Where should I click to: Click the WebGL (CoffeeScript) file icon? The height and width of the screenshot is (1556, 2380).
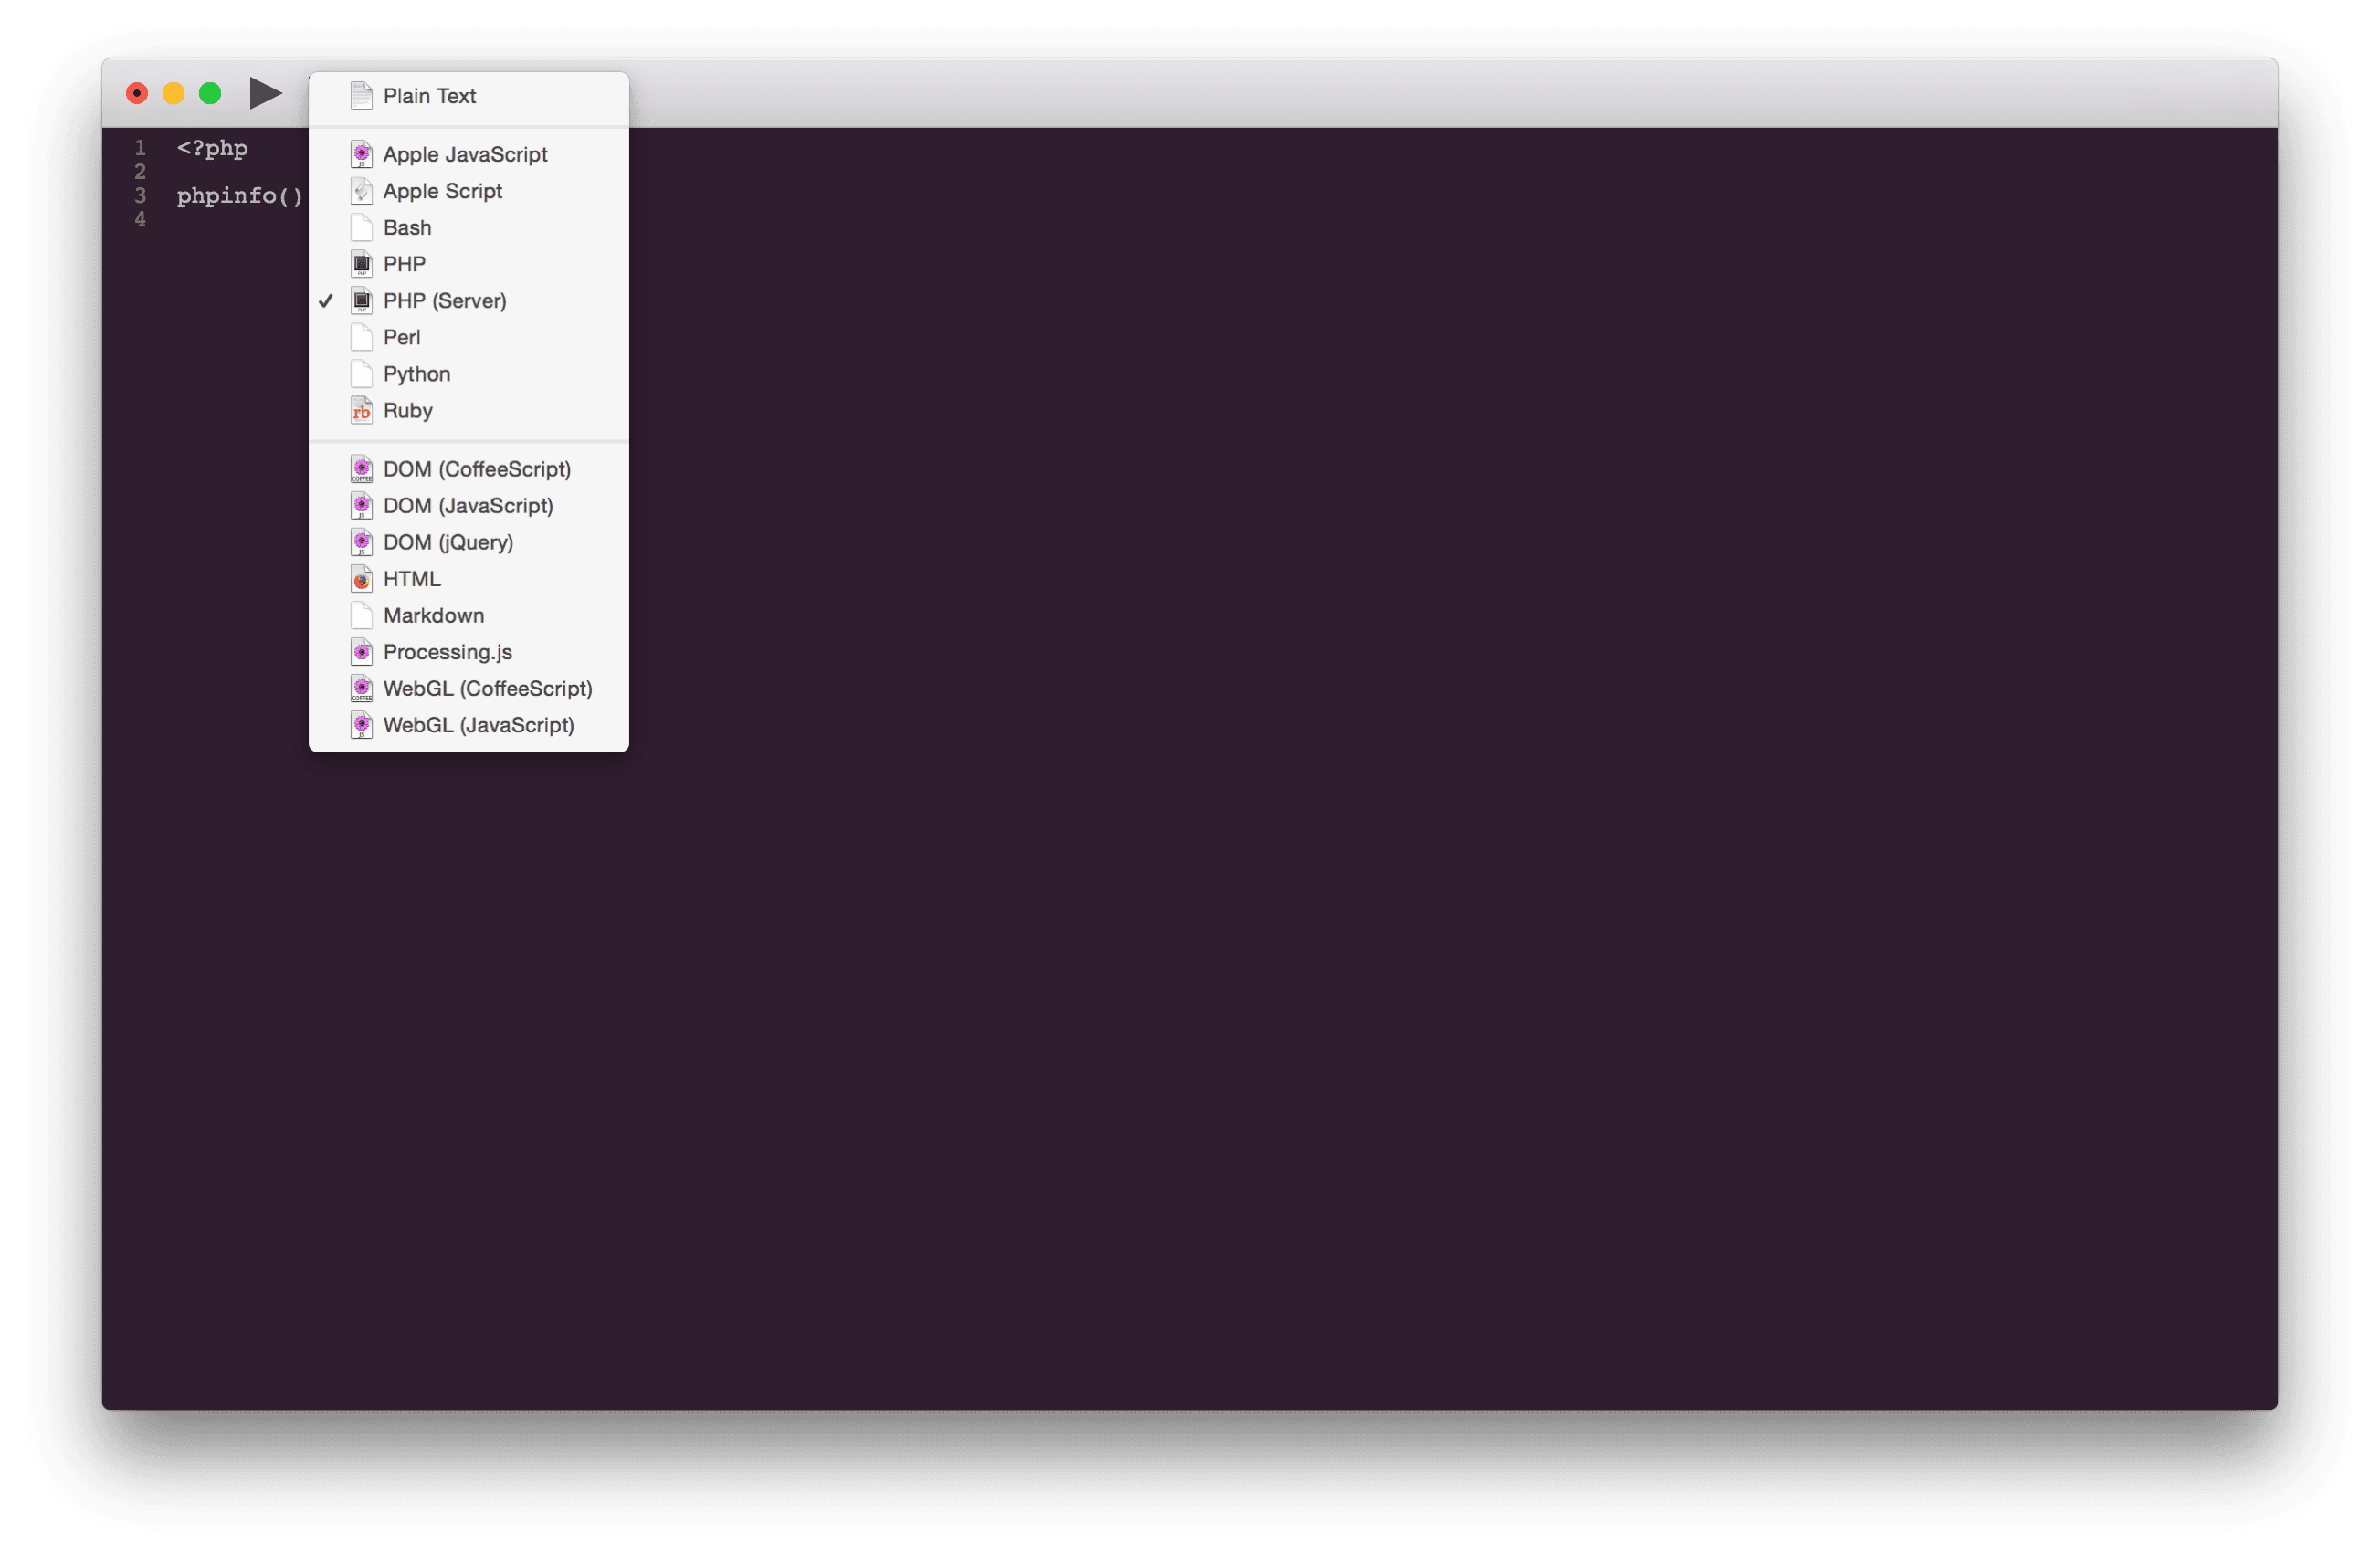click(x=362, y=689)
